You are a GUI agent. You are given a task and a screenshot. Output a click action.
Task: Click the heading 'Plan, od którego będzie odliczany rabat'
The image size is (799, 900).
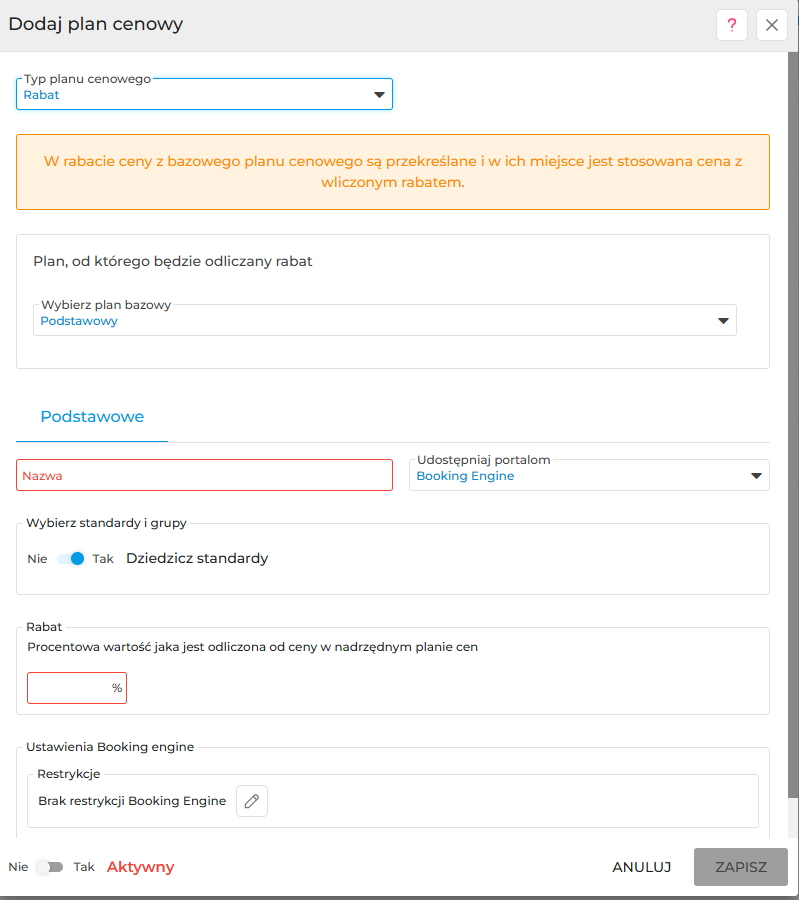(x=173, y=261)
